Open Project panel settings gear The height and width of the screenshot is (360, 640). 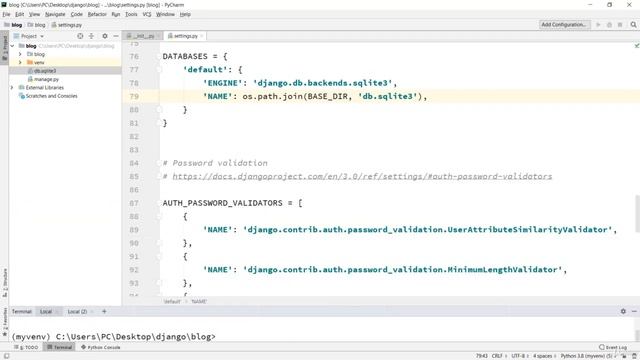click(x=105, y=36)
